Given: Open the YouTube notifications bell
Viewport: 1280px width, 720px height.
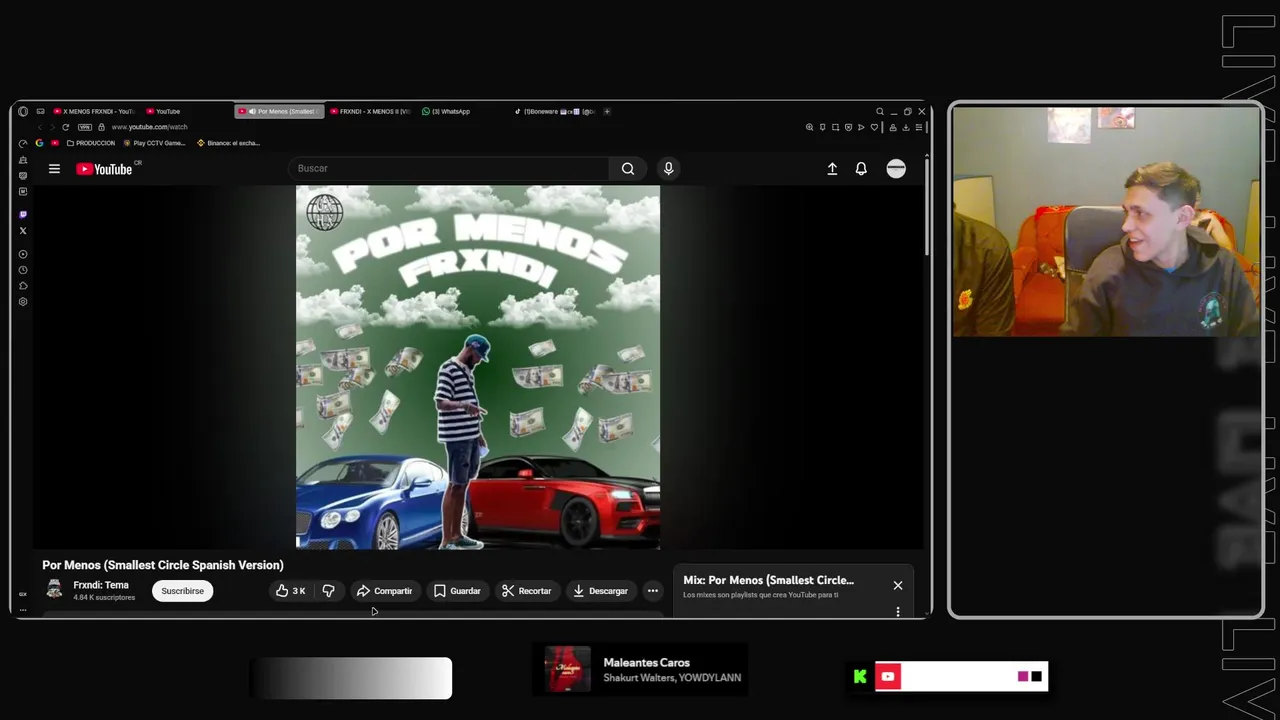Looking at the screenshot, I should (861, 169).
